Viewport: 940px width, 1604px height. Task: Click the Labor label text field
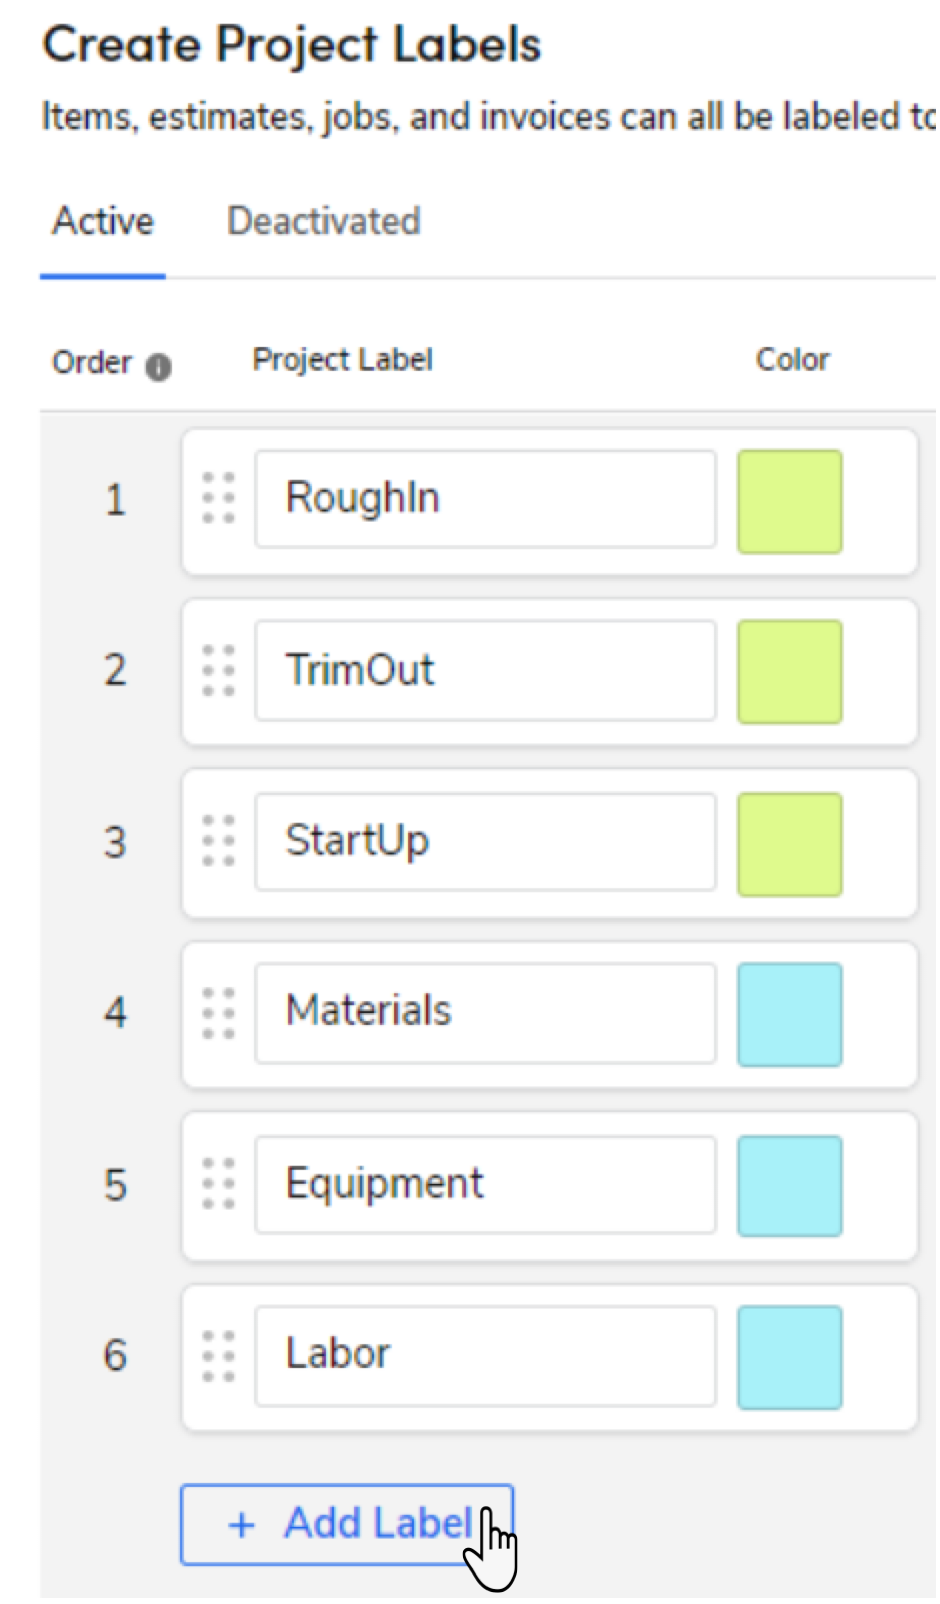click(485, 1353)
